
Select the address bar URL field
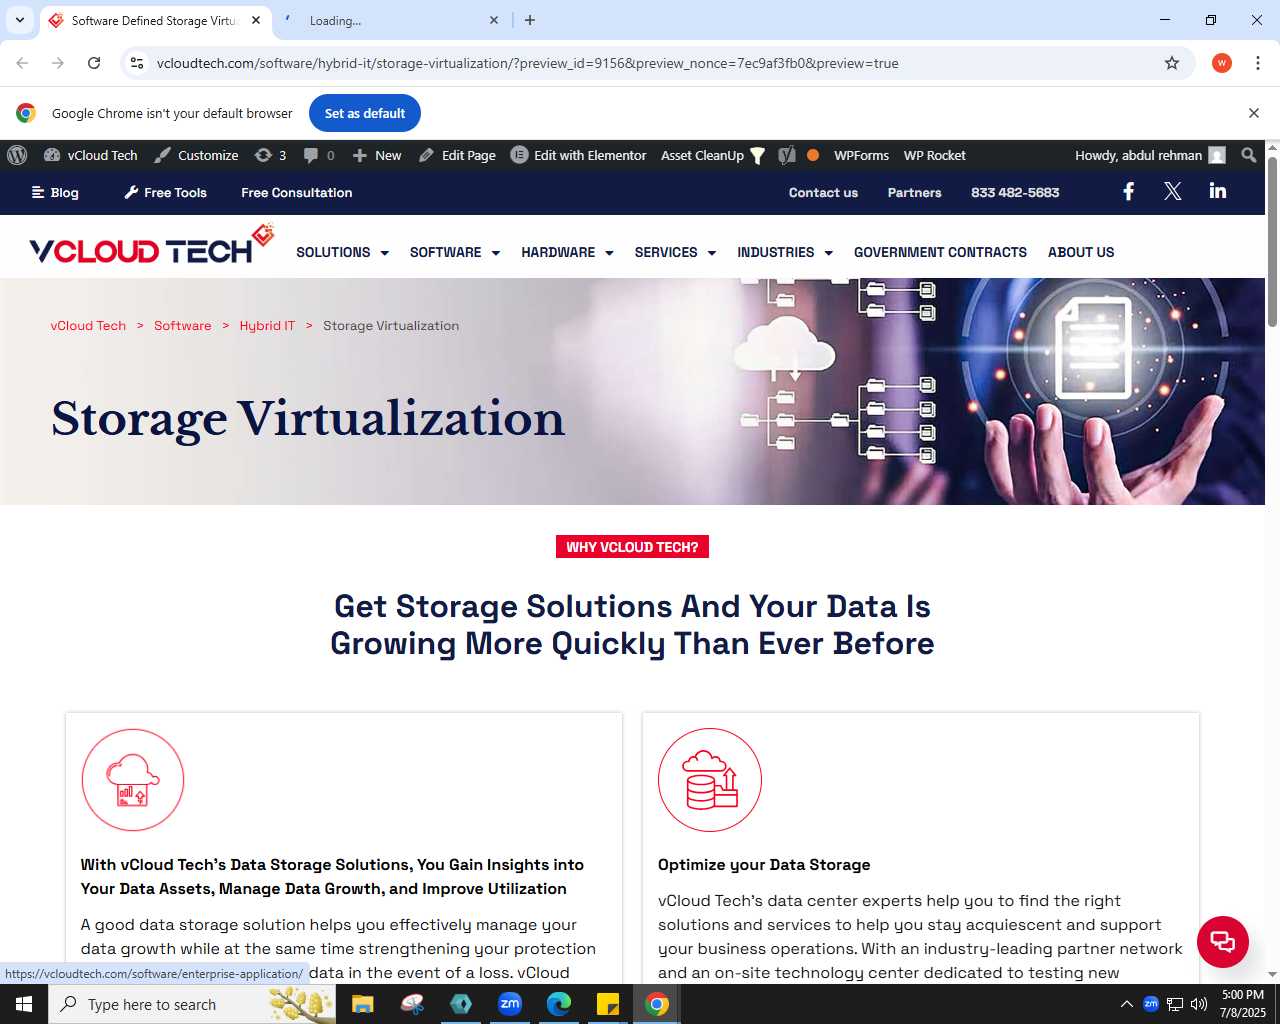tap(650, 63)
